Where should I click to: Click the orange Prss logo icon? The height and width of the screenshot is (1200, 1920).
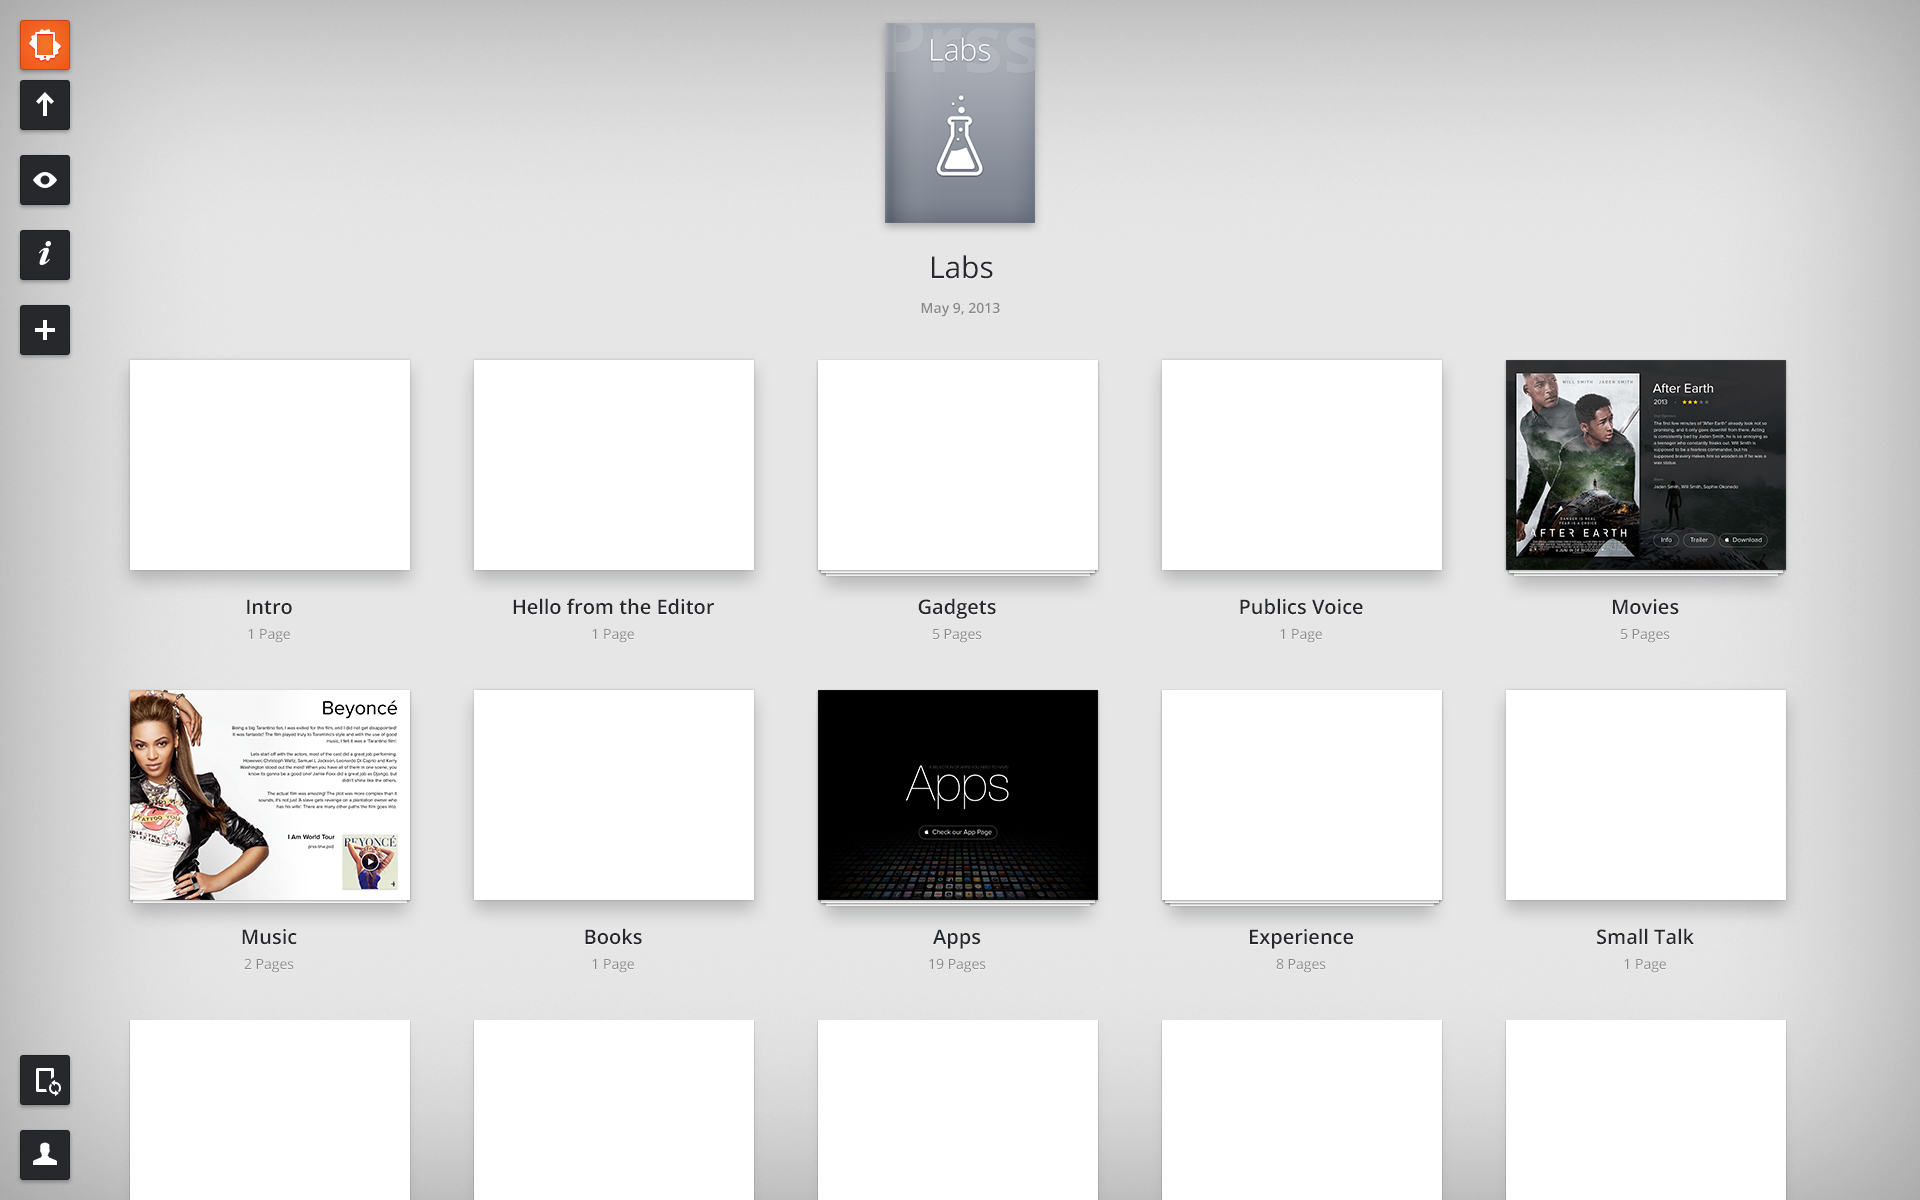(x=45, y=45)
